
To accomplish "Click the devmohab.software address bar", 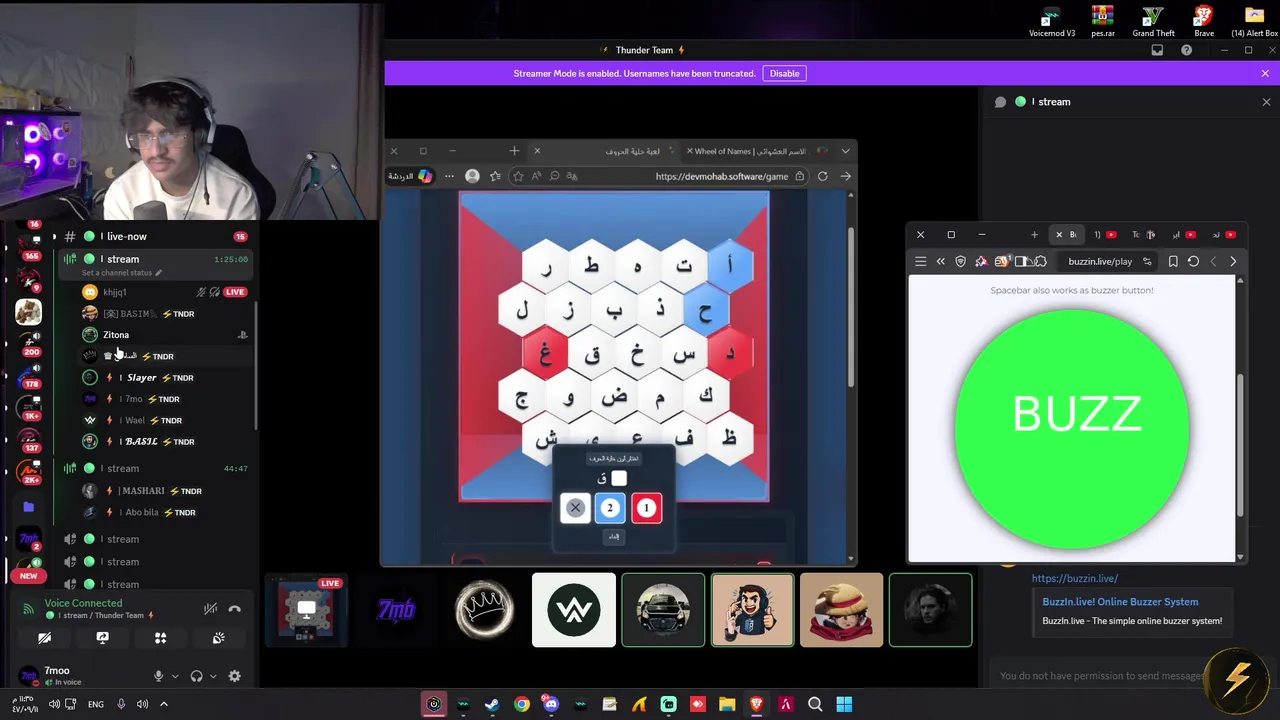I will [722, 176].
